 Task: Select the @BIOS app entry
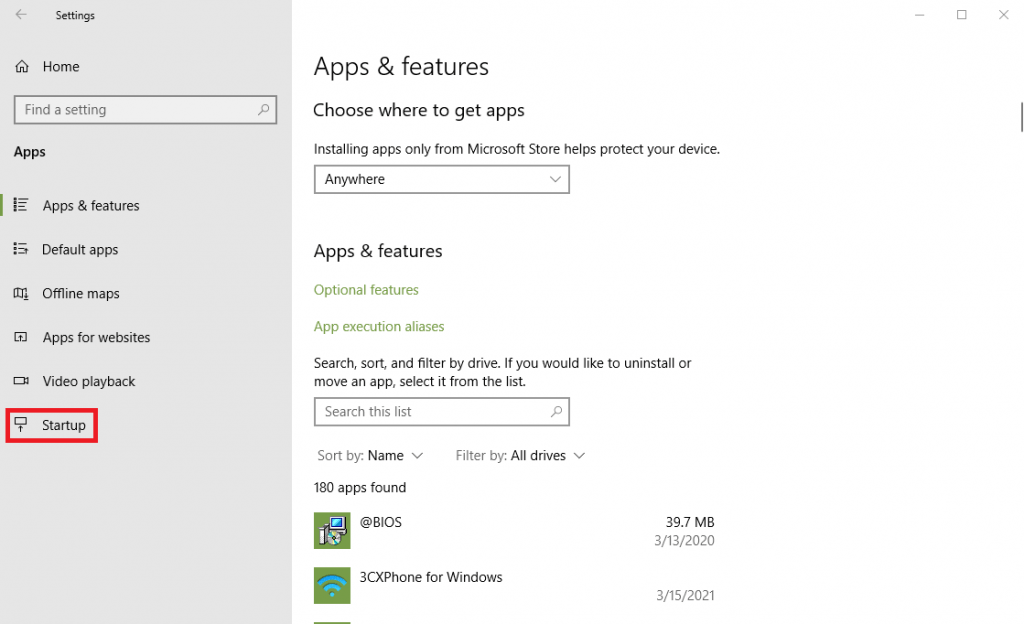(x=514, y=531)
